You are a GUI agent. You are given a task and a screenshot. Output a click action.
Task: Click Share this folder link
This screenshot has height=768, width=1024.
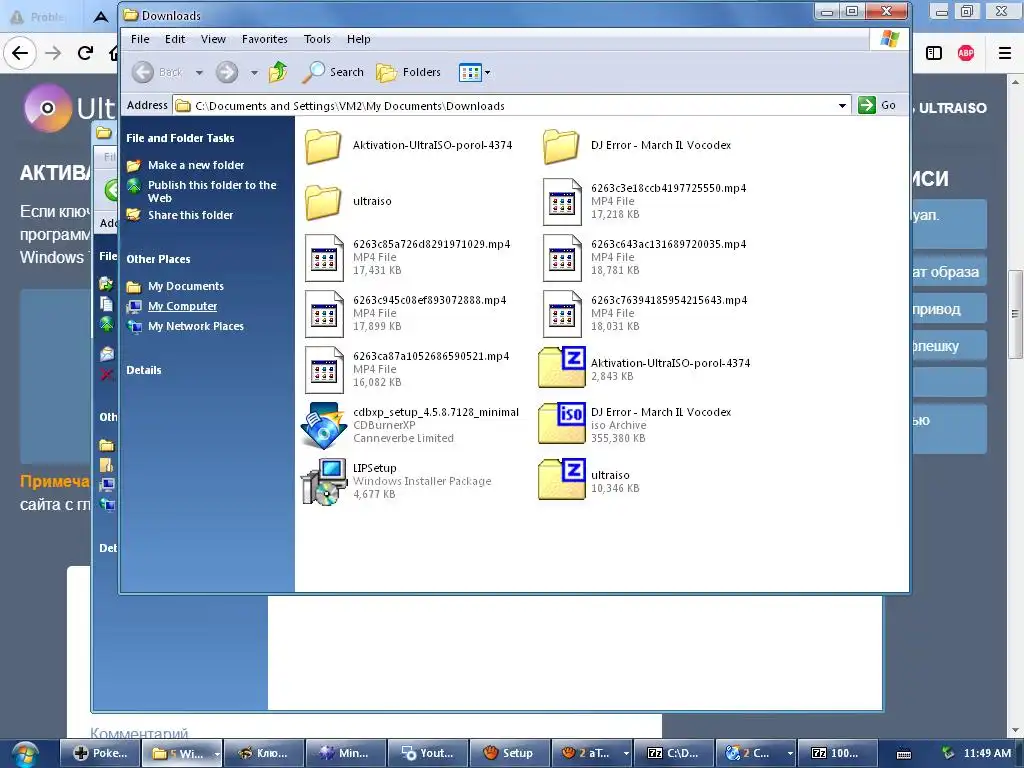190,215
